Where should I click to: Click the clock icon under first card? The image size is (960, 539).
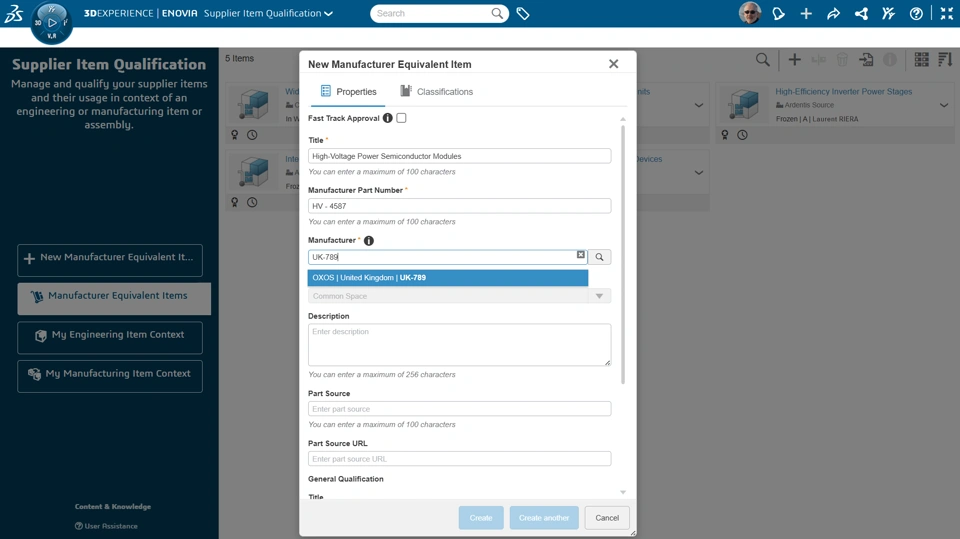click(252, 135)
